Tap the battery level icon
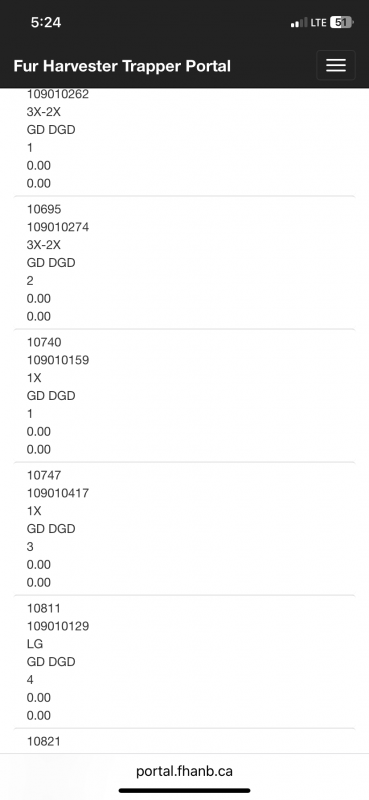 341,22
